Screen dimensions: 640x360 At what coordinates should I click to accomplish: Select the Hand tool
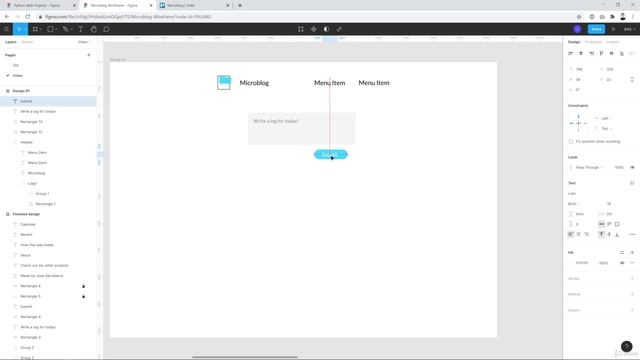click(93, 29)
